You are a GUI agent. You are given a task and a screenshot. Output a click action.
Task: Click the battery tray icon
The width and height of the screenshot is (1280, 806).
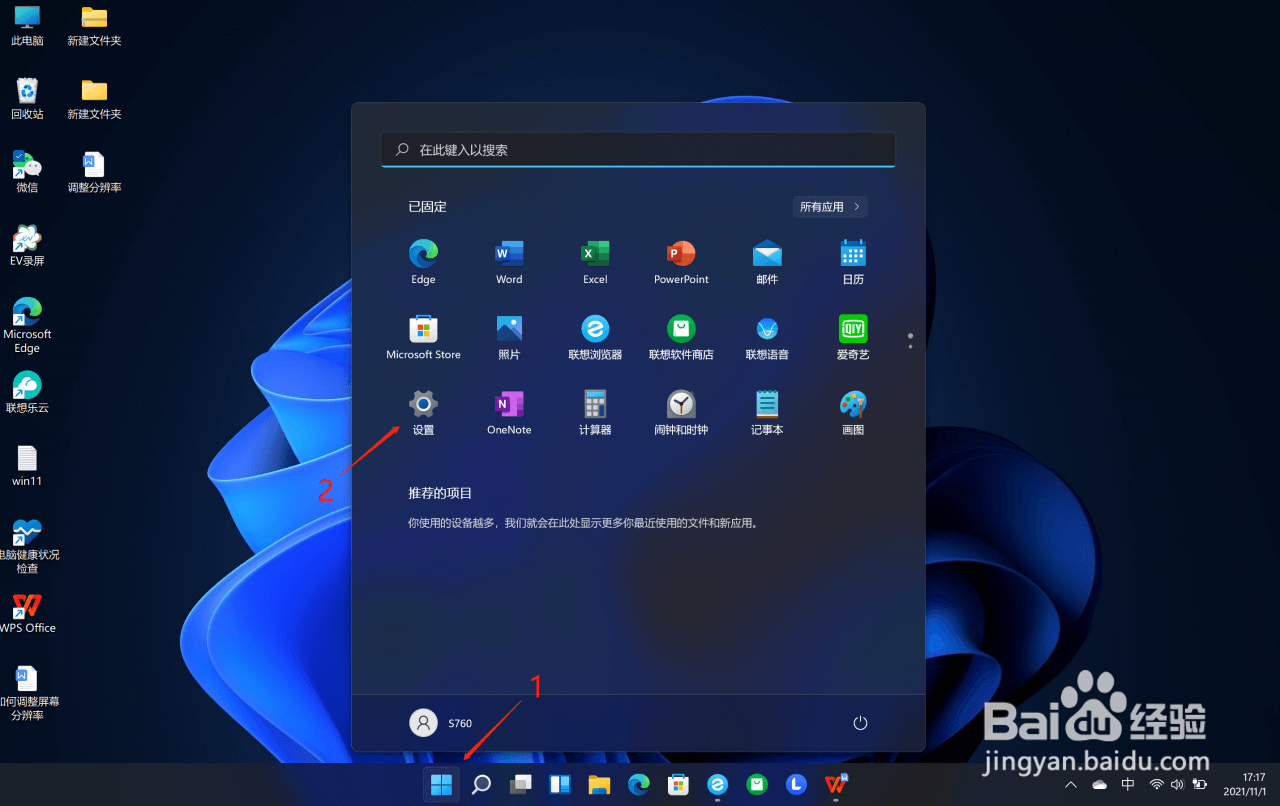(x=1199, y=785)
